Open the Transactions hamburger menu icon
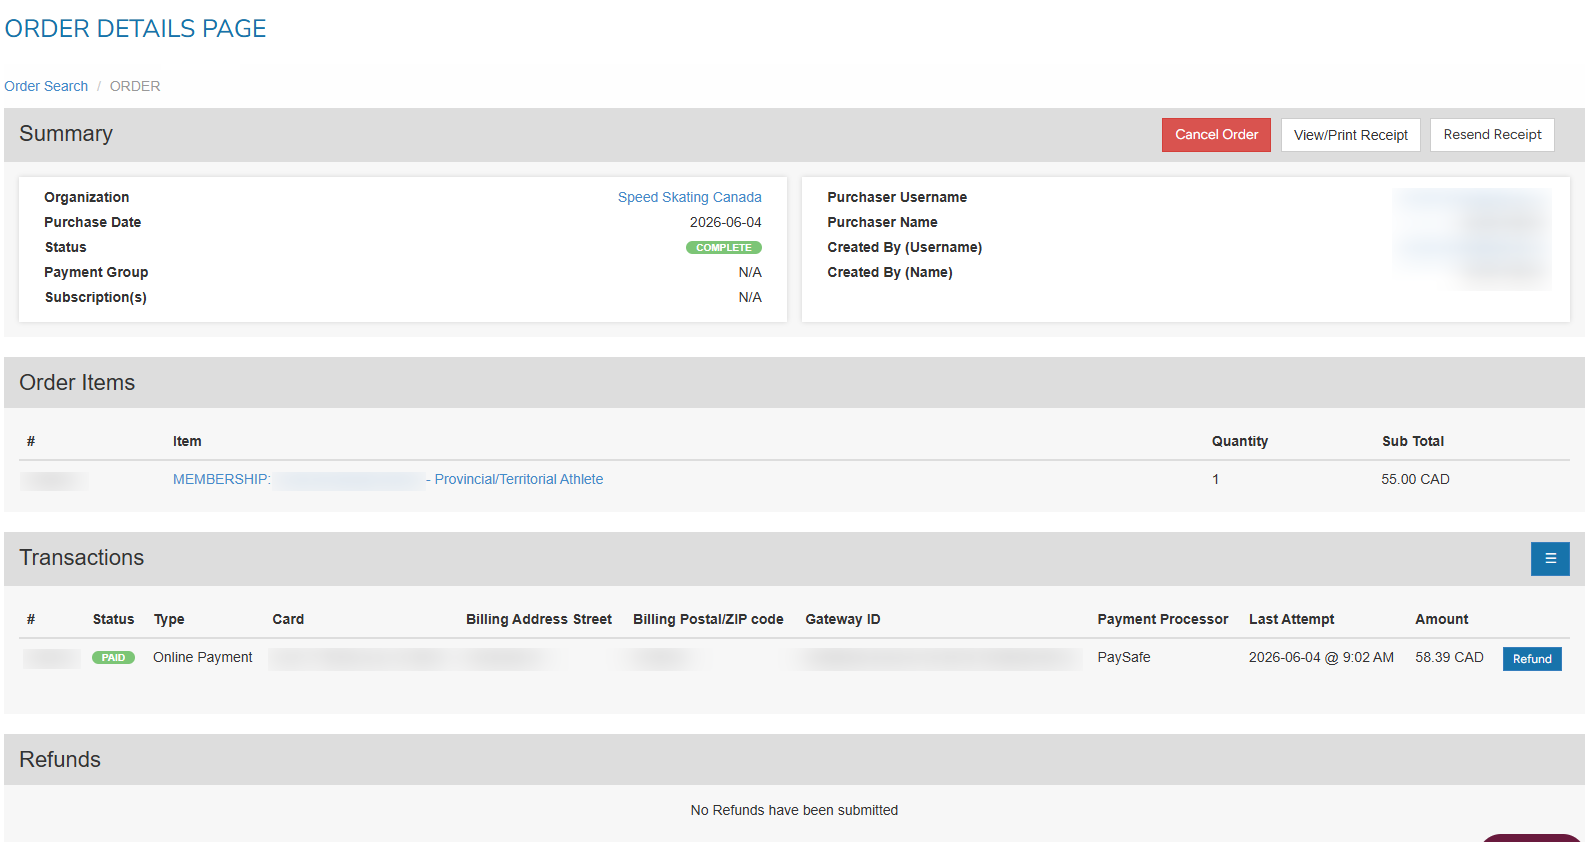The image size is (1587, 842). [1550, 559]
